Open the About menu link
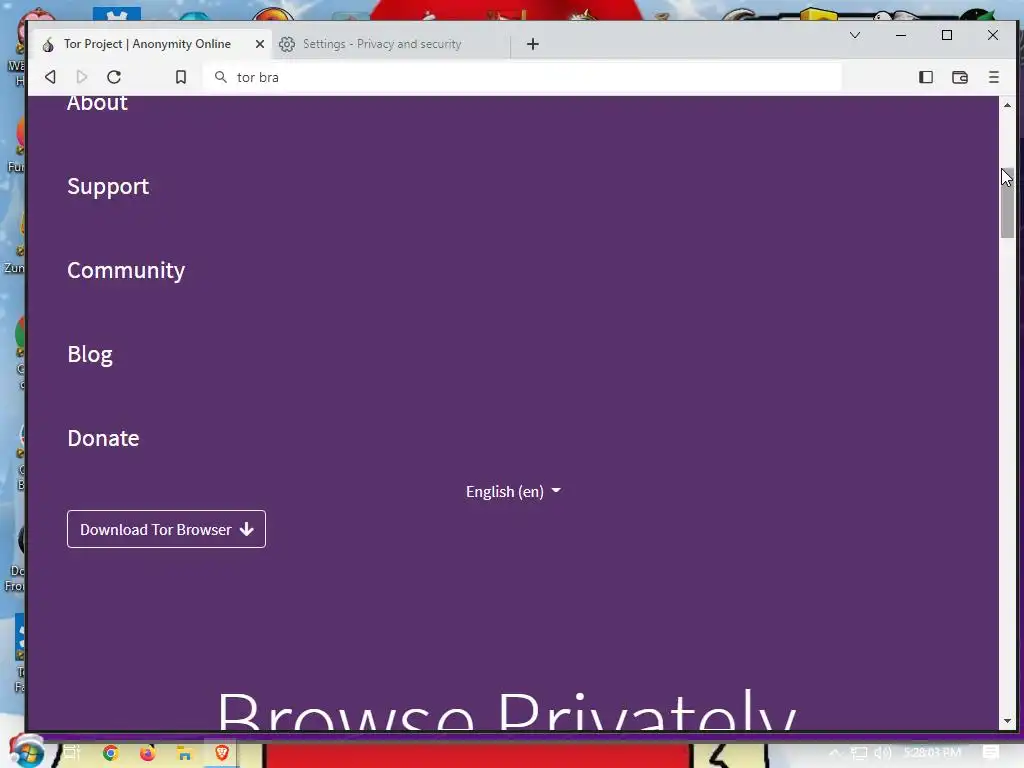This screenshot has height=768, width=1024. [97, 103]
